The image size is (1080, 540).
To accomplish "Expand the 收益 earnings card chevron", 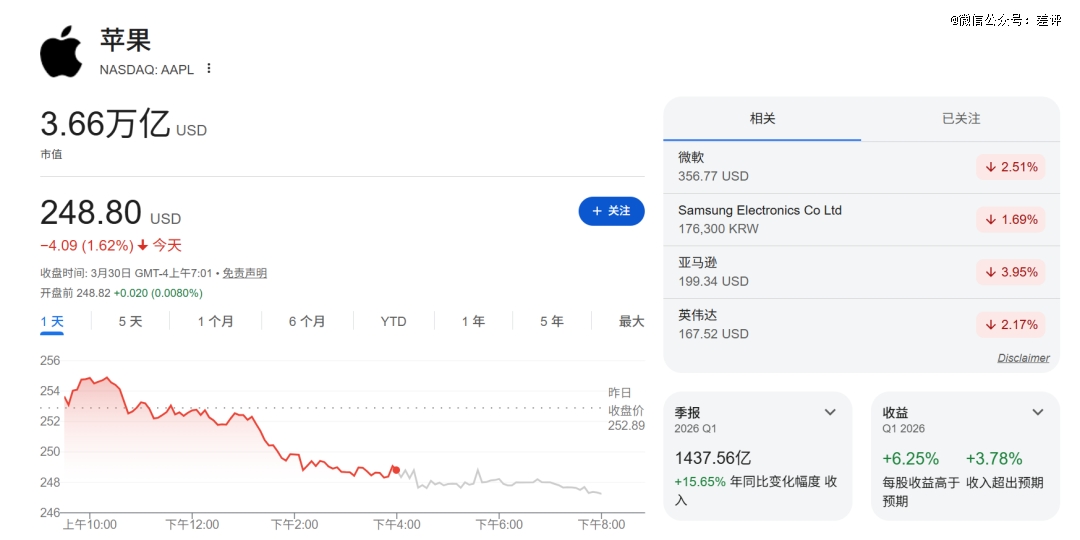I will tap(1038, 412).
